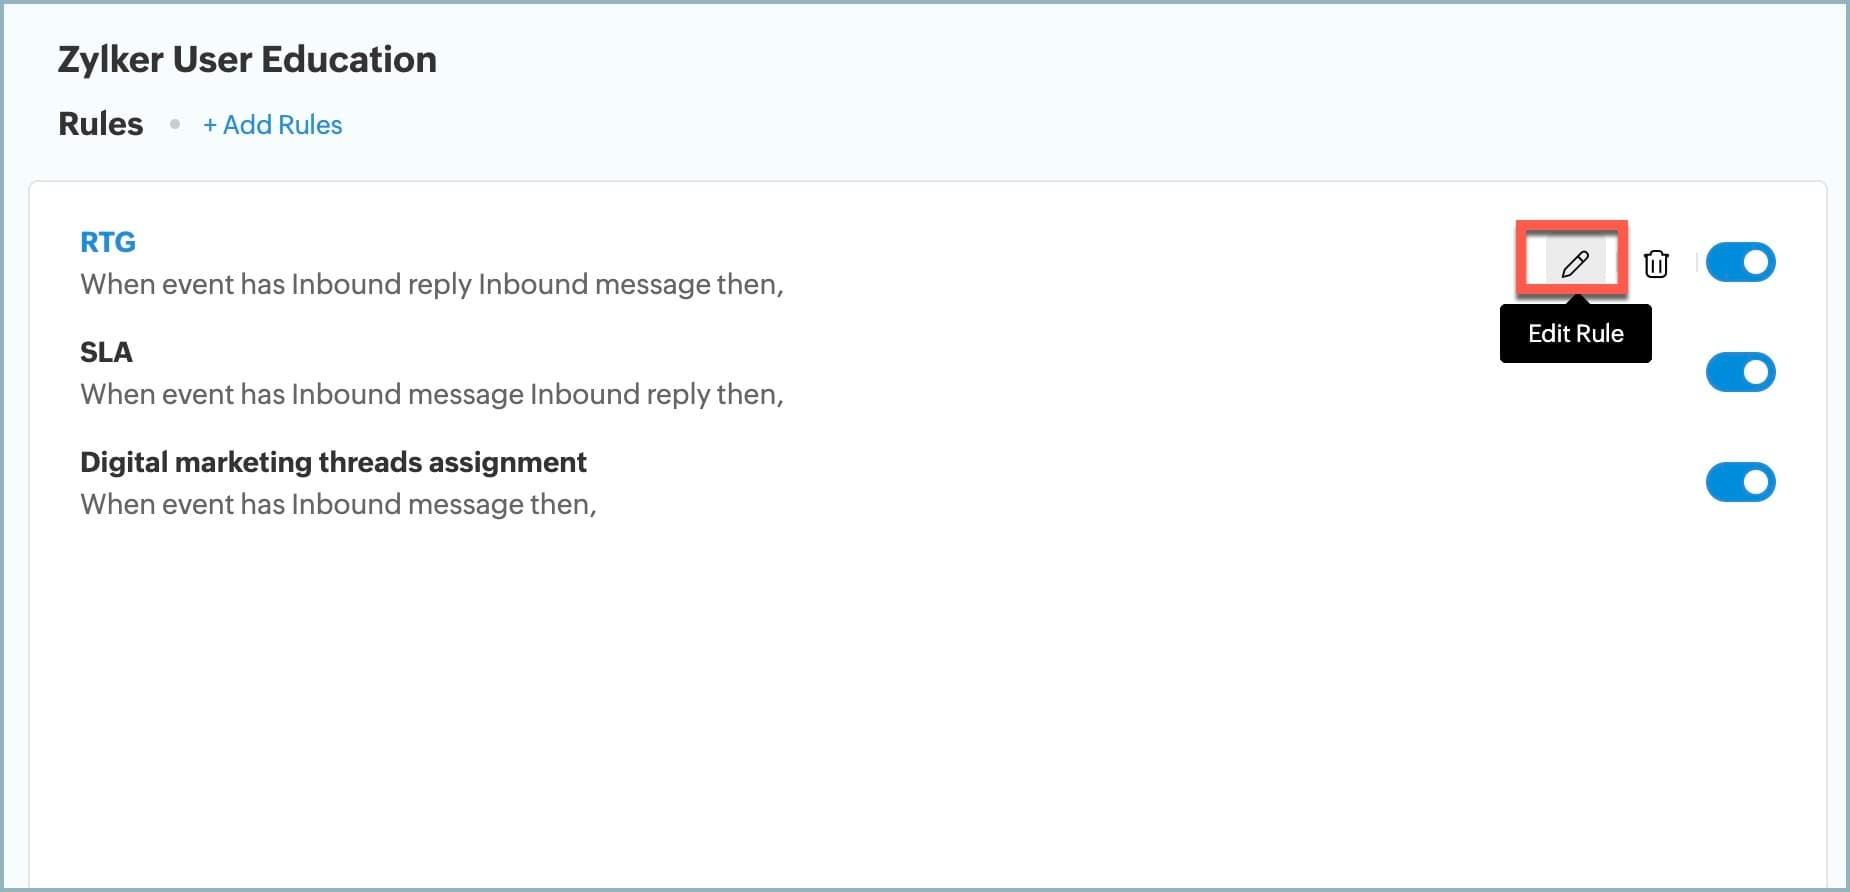
Task: Click the plus sign before Add Rules
Action: 210,126
